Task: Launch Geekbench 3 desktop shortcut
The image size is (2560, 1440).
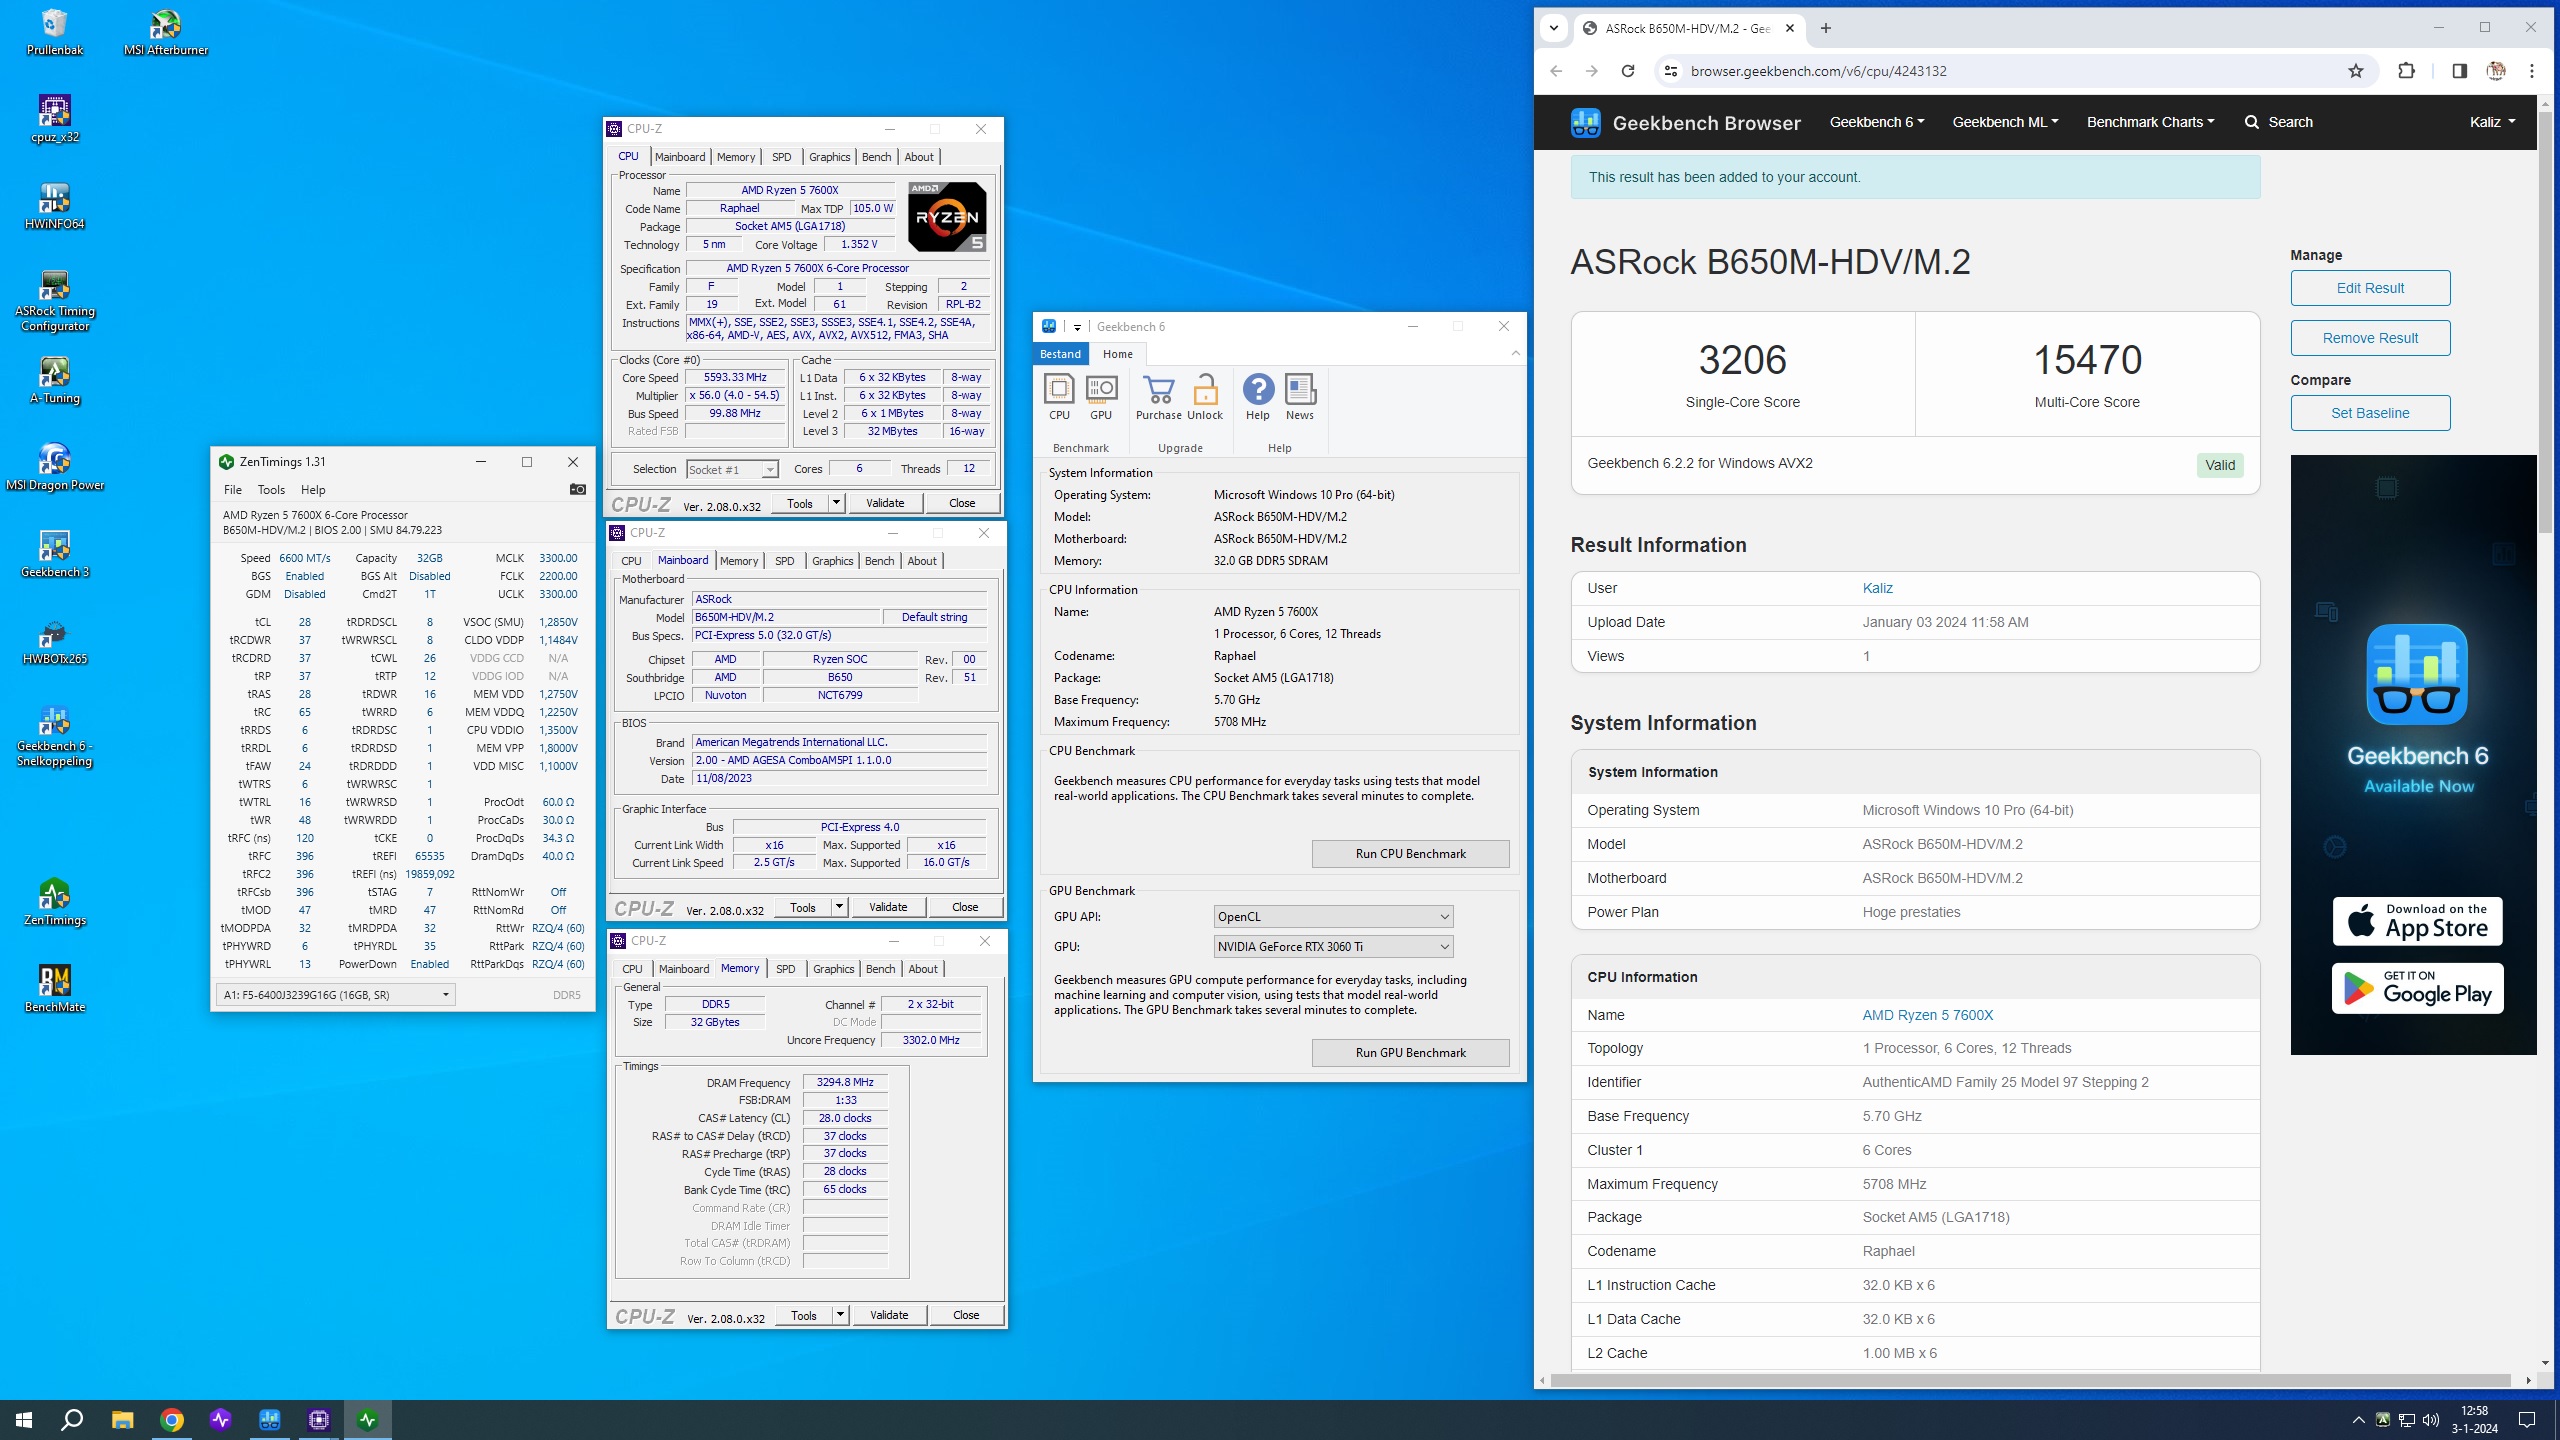Action: (54, 554)
